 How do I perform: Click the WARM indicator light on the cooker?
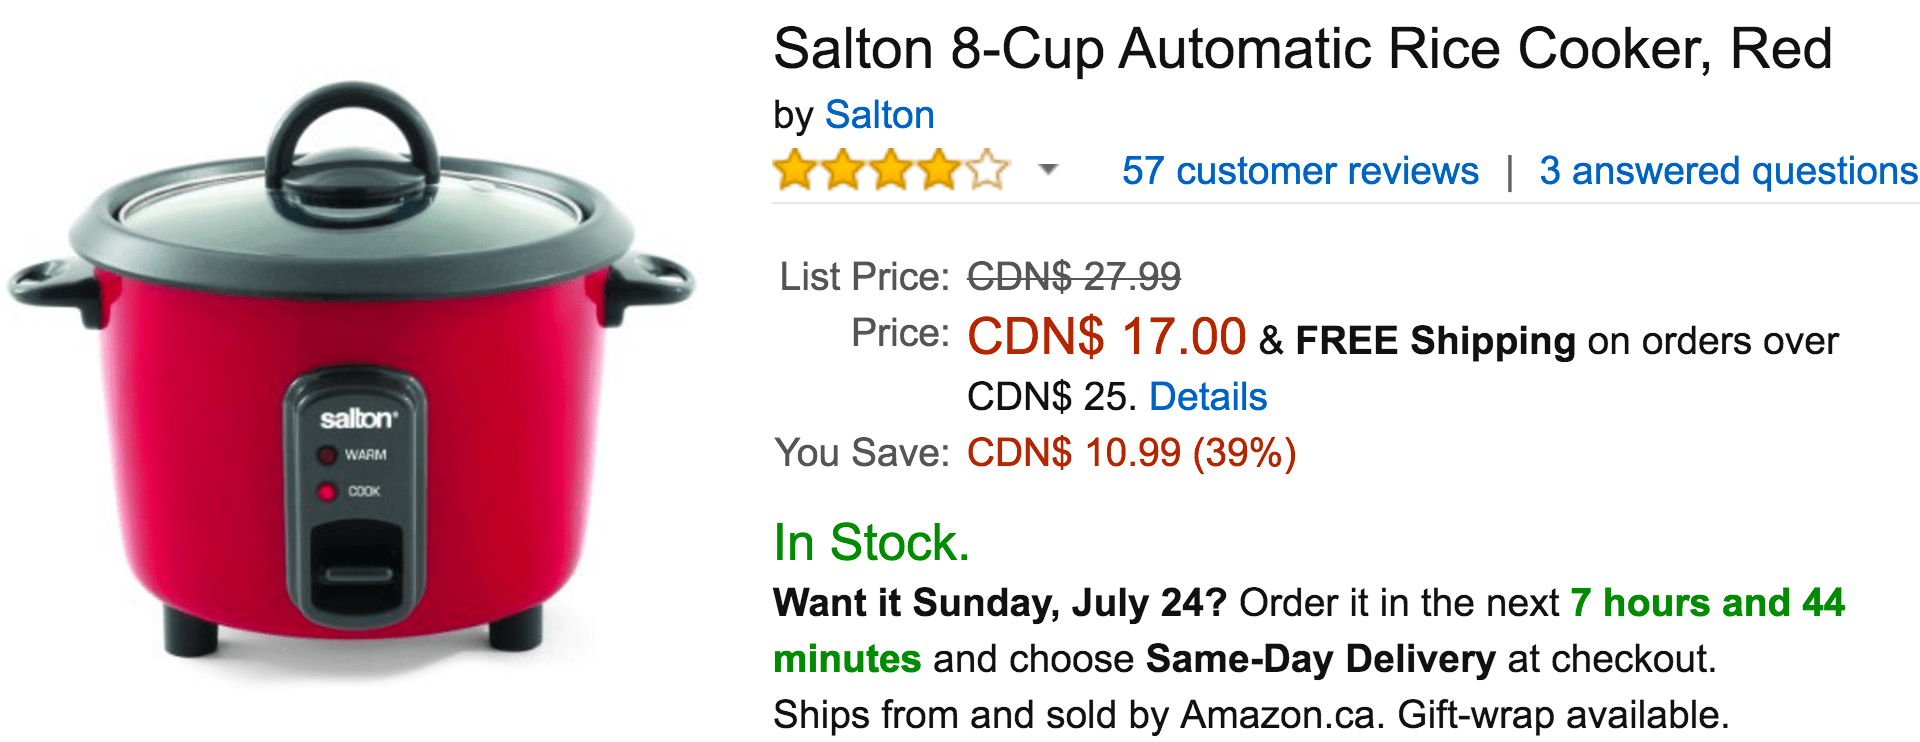tap(327, 455)
